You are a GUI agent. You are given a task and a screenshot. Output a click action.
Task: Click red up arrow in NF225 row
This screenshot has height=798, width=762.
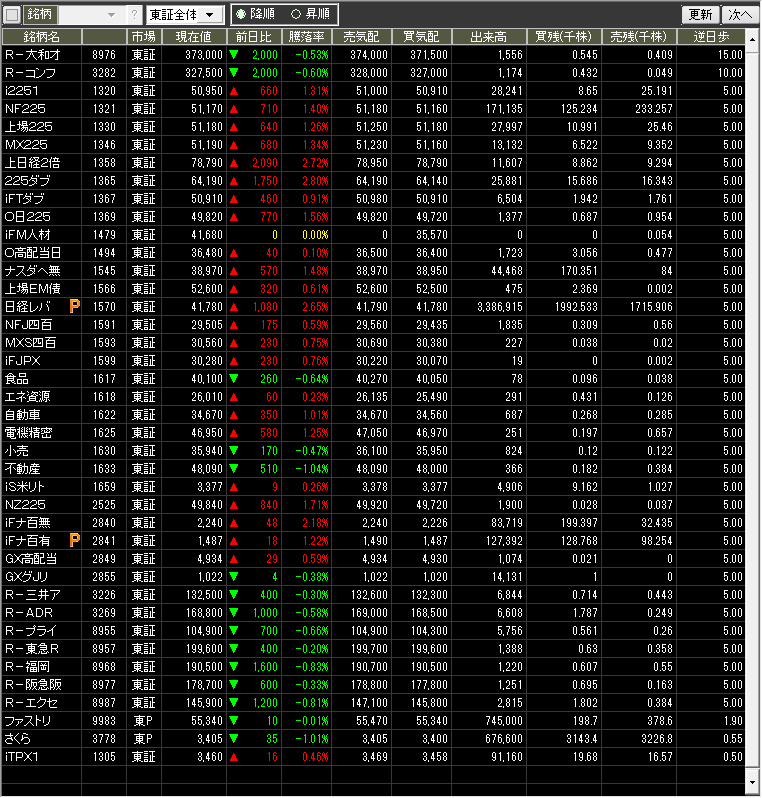pyautogui.click(x=234, y=109)
